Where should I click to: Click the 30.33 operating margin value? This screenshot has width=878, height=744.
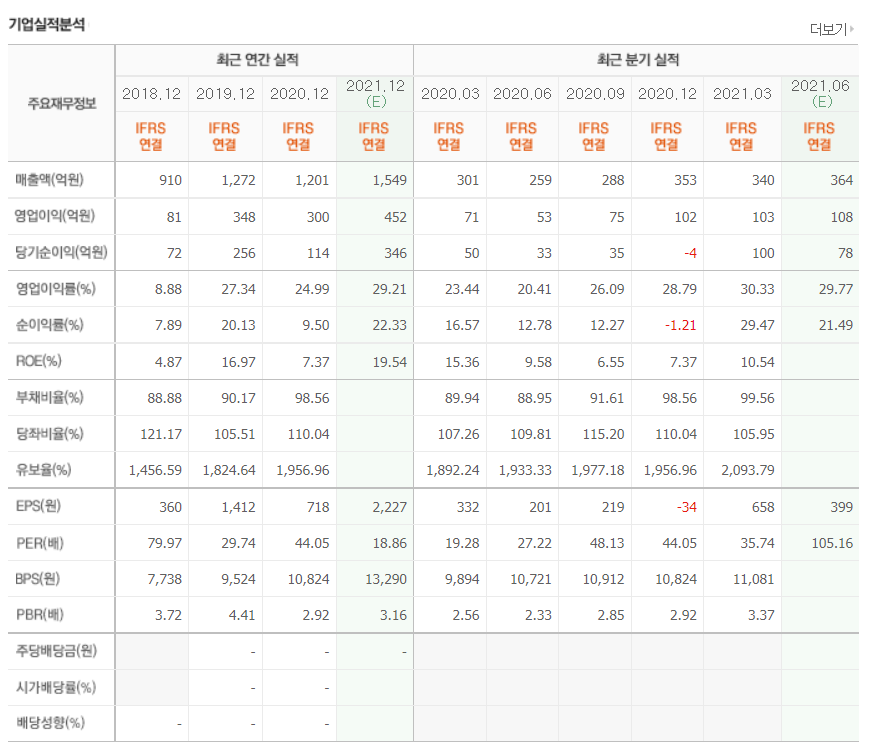coord(758,289)
